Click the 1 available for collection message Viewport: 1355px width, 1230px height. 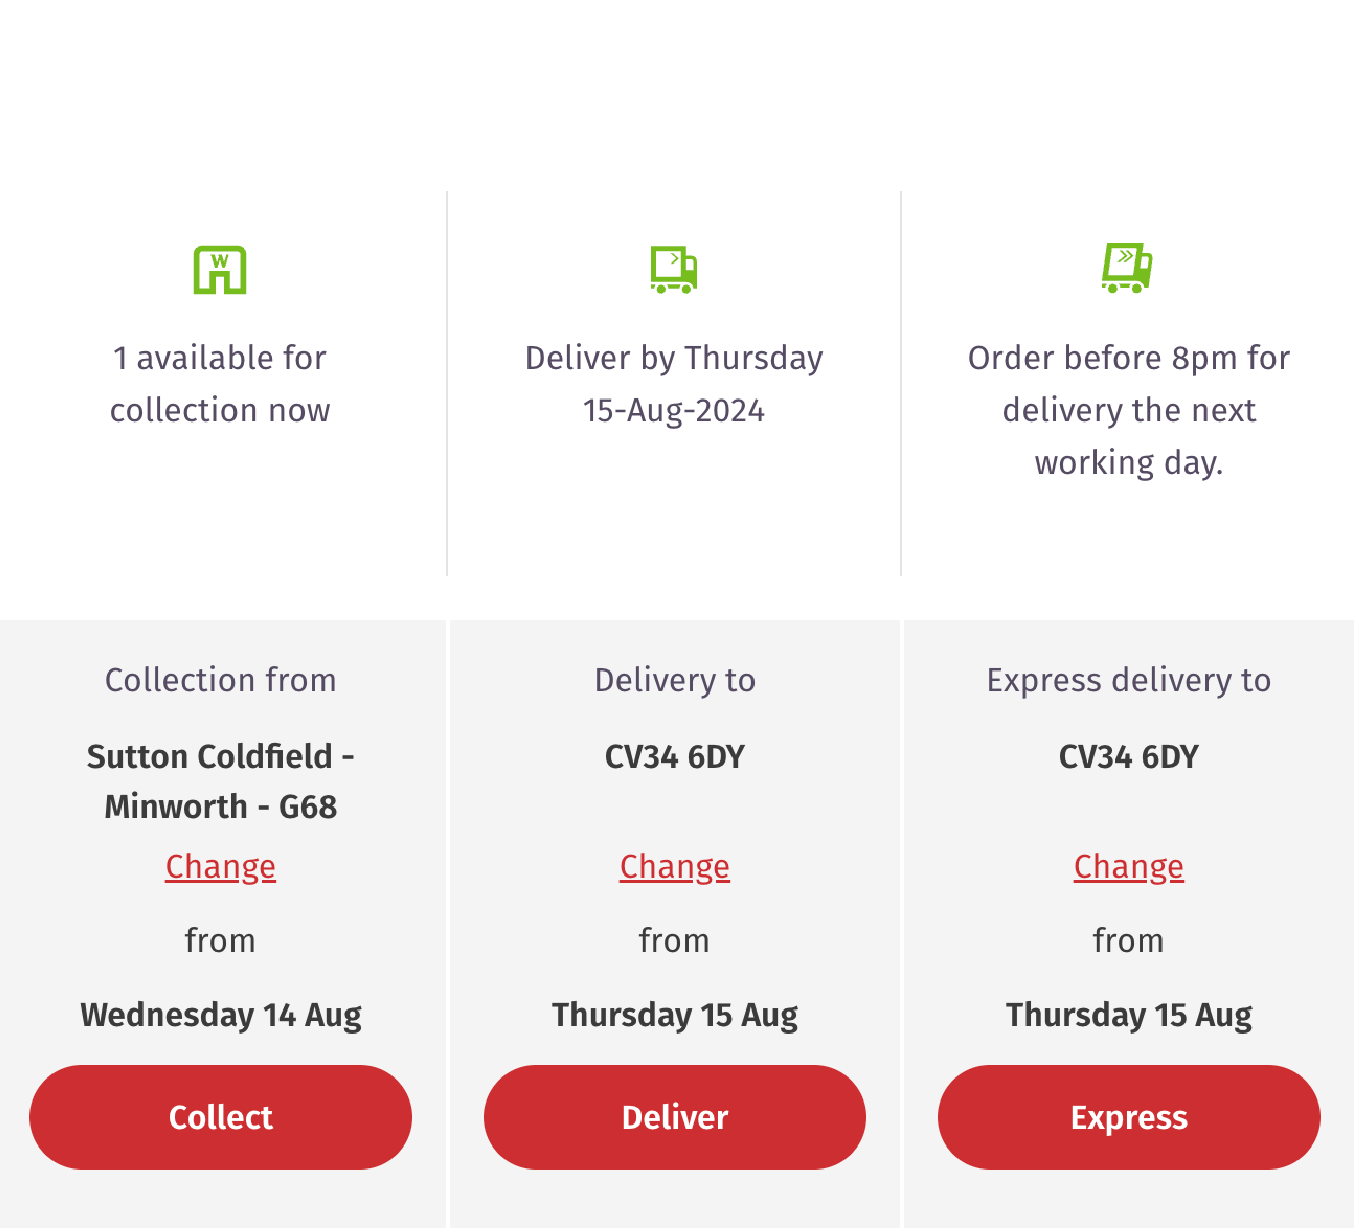point(220,383)
